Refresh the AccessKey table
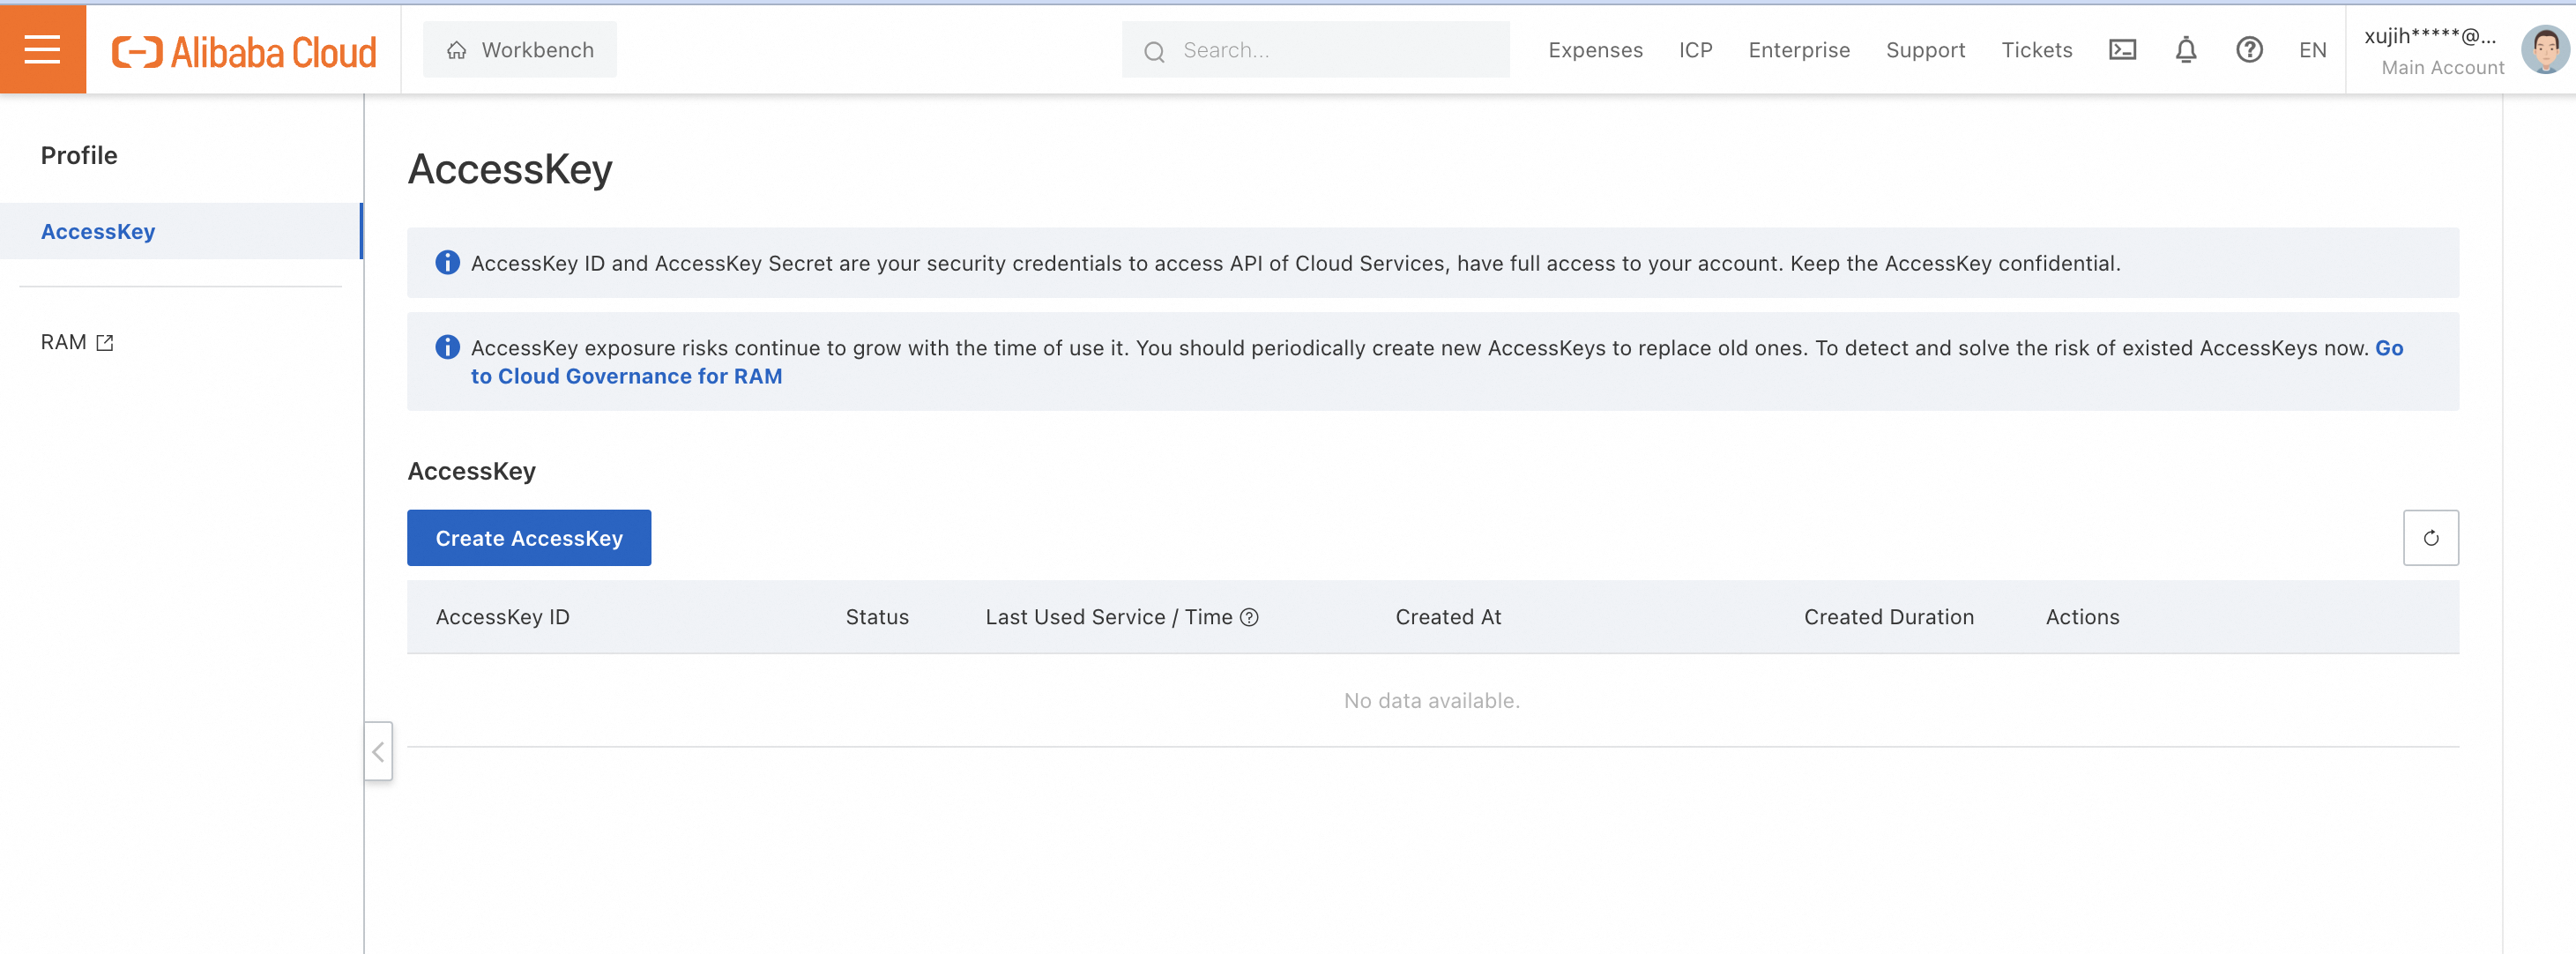This screenshot has height=954, width=2576. pyautogui.click(x=2430, y=538)
